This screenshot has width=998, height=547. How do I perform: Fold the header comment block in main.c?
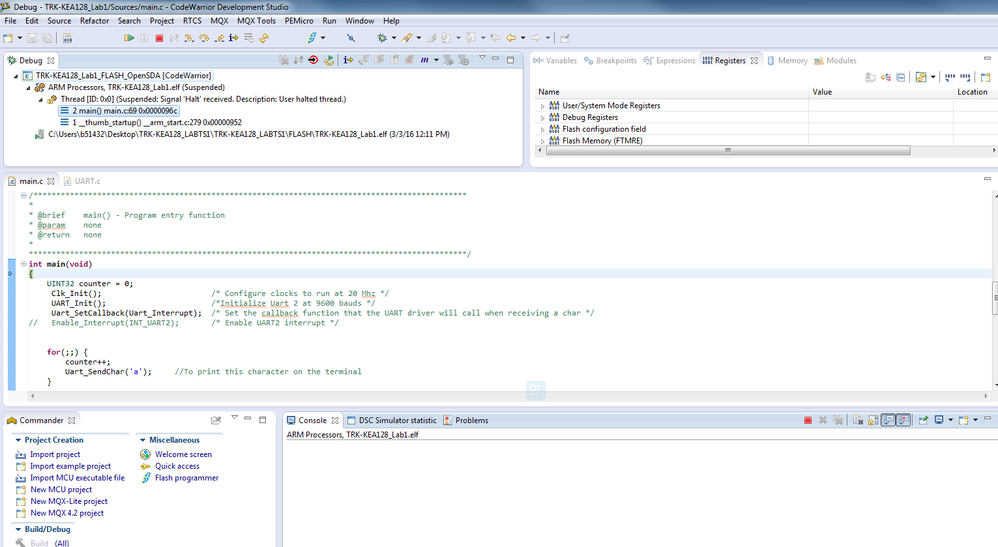pos(24,195)
